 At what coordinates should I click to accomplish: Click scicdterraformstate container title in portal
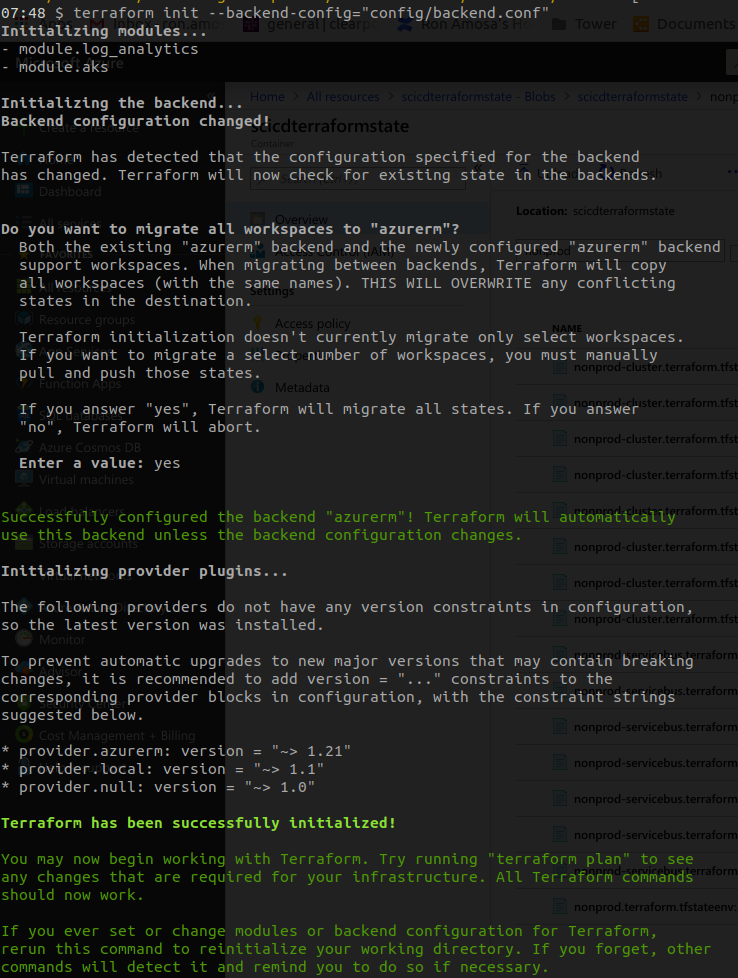click(x=330, y=126)
